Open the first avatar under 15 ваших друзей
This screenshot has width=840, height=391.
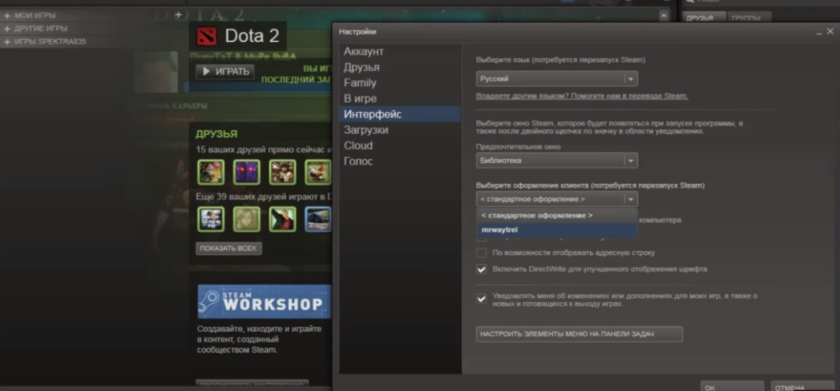click(x=211, y=172)
